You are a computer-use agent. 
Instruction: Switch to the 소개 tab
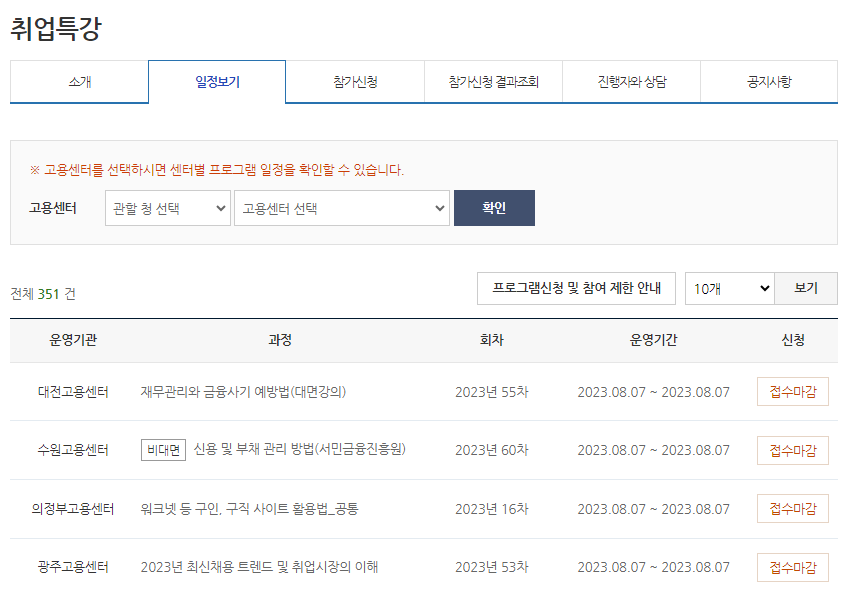click(x=78, y=82)
